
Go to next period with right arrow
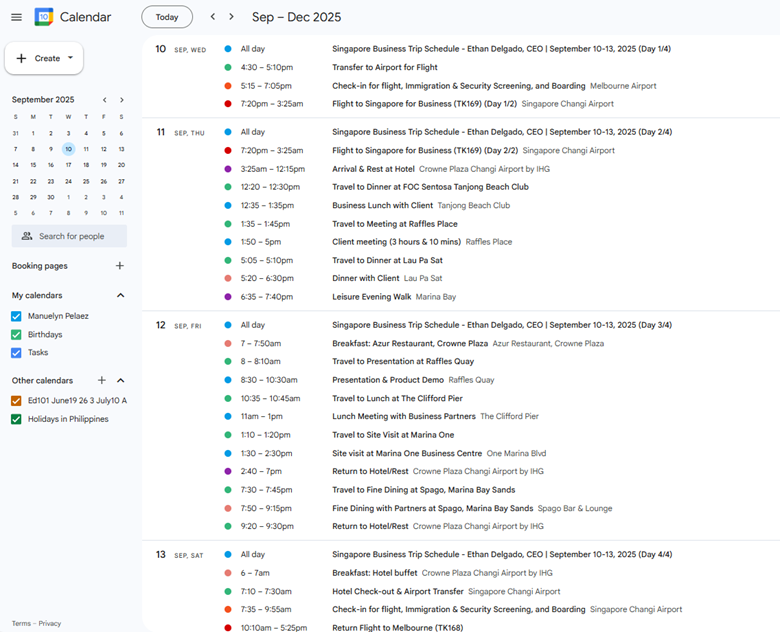click(232, 17)
